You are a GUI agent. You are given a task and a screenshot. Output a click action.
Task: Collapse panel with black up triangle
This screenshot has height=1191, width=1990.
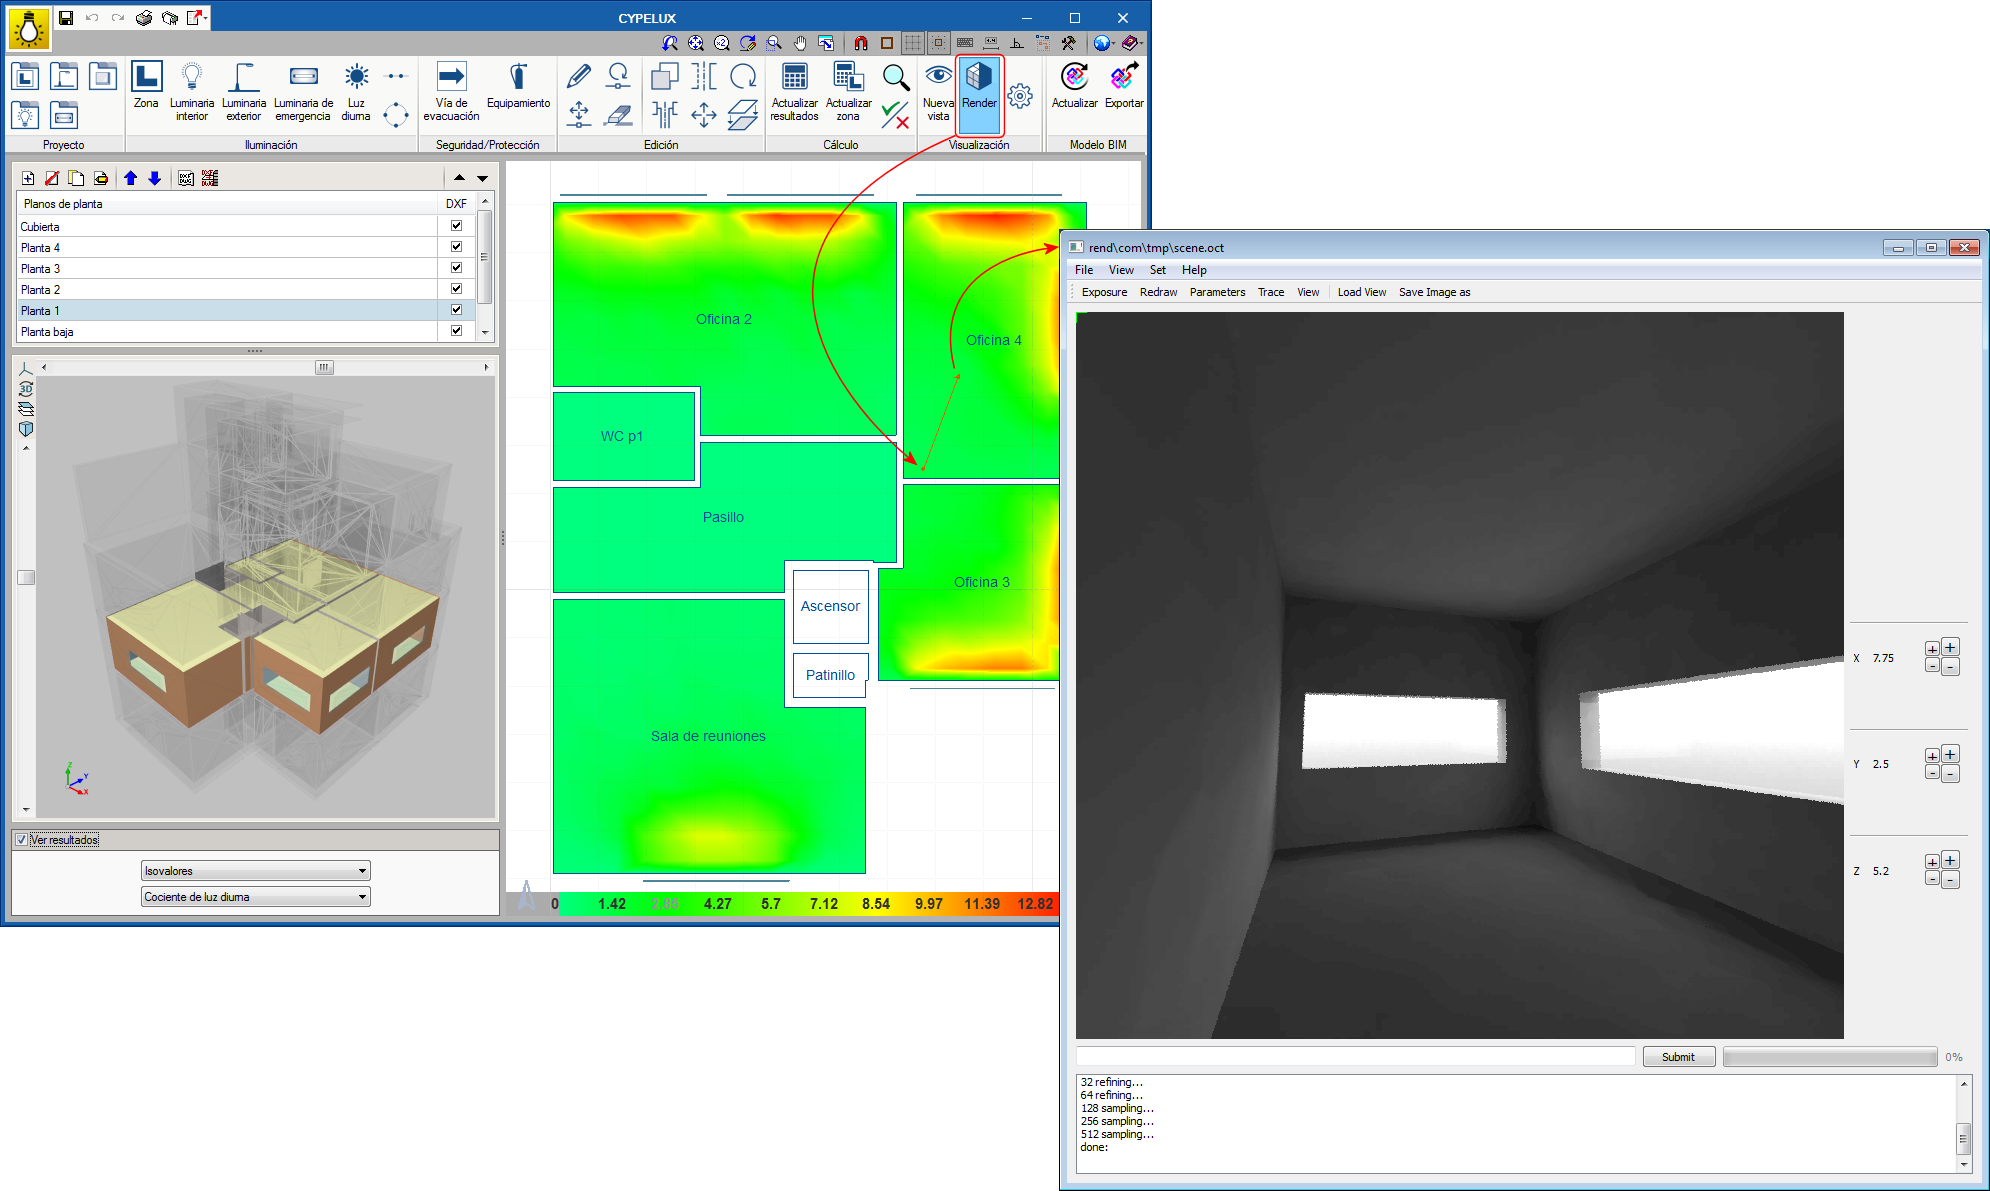[x=459, y=178]
